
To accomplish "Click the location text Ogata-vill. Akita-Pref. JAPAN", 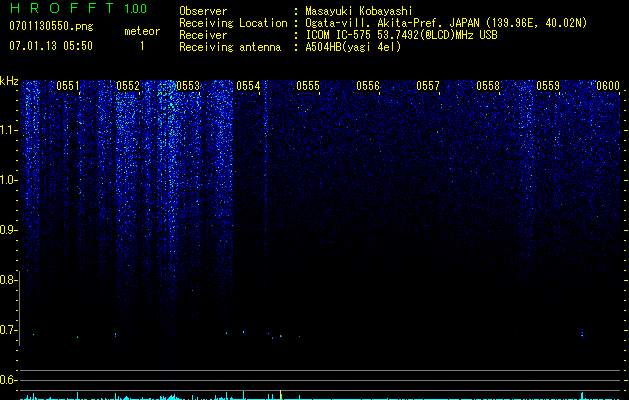I will coord(392,23).
